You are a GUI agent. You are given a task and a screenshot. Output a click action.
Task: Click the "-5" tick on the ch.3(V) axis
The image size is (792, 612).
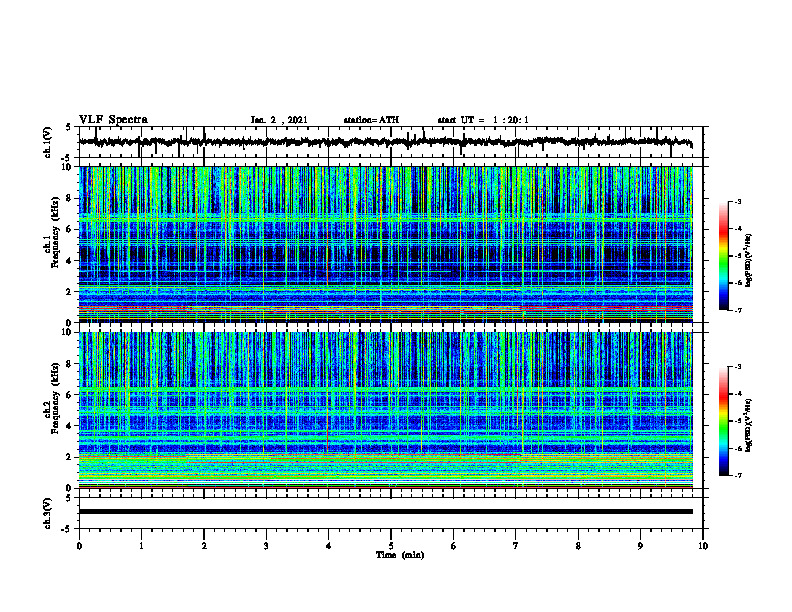point(67,529)
